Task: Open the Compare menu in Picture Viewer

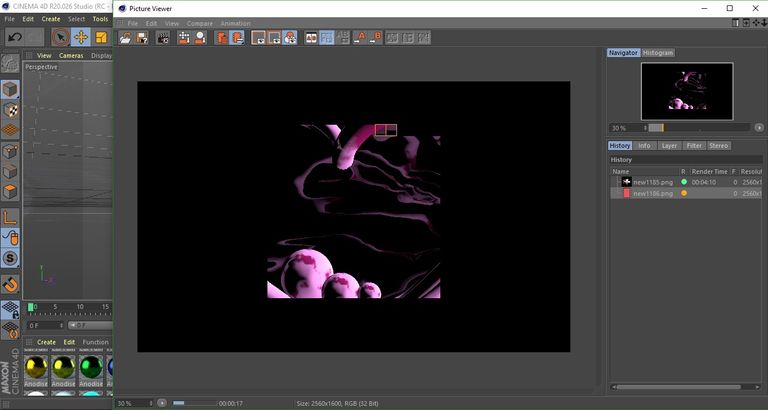Action: pos(200,24)
